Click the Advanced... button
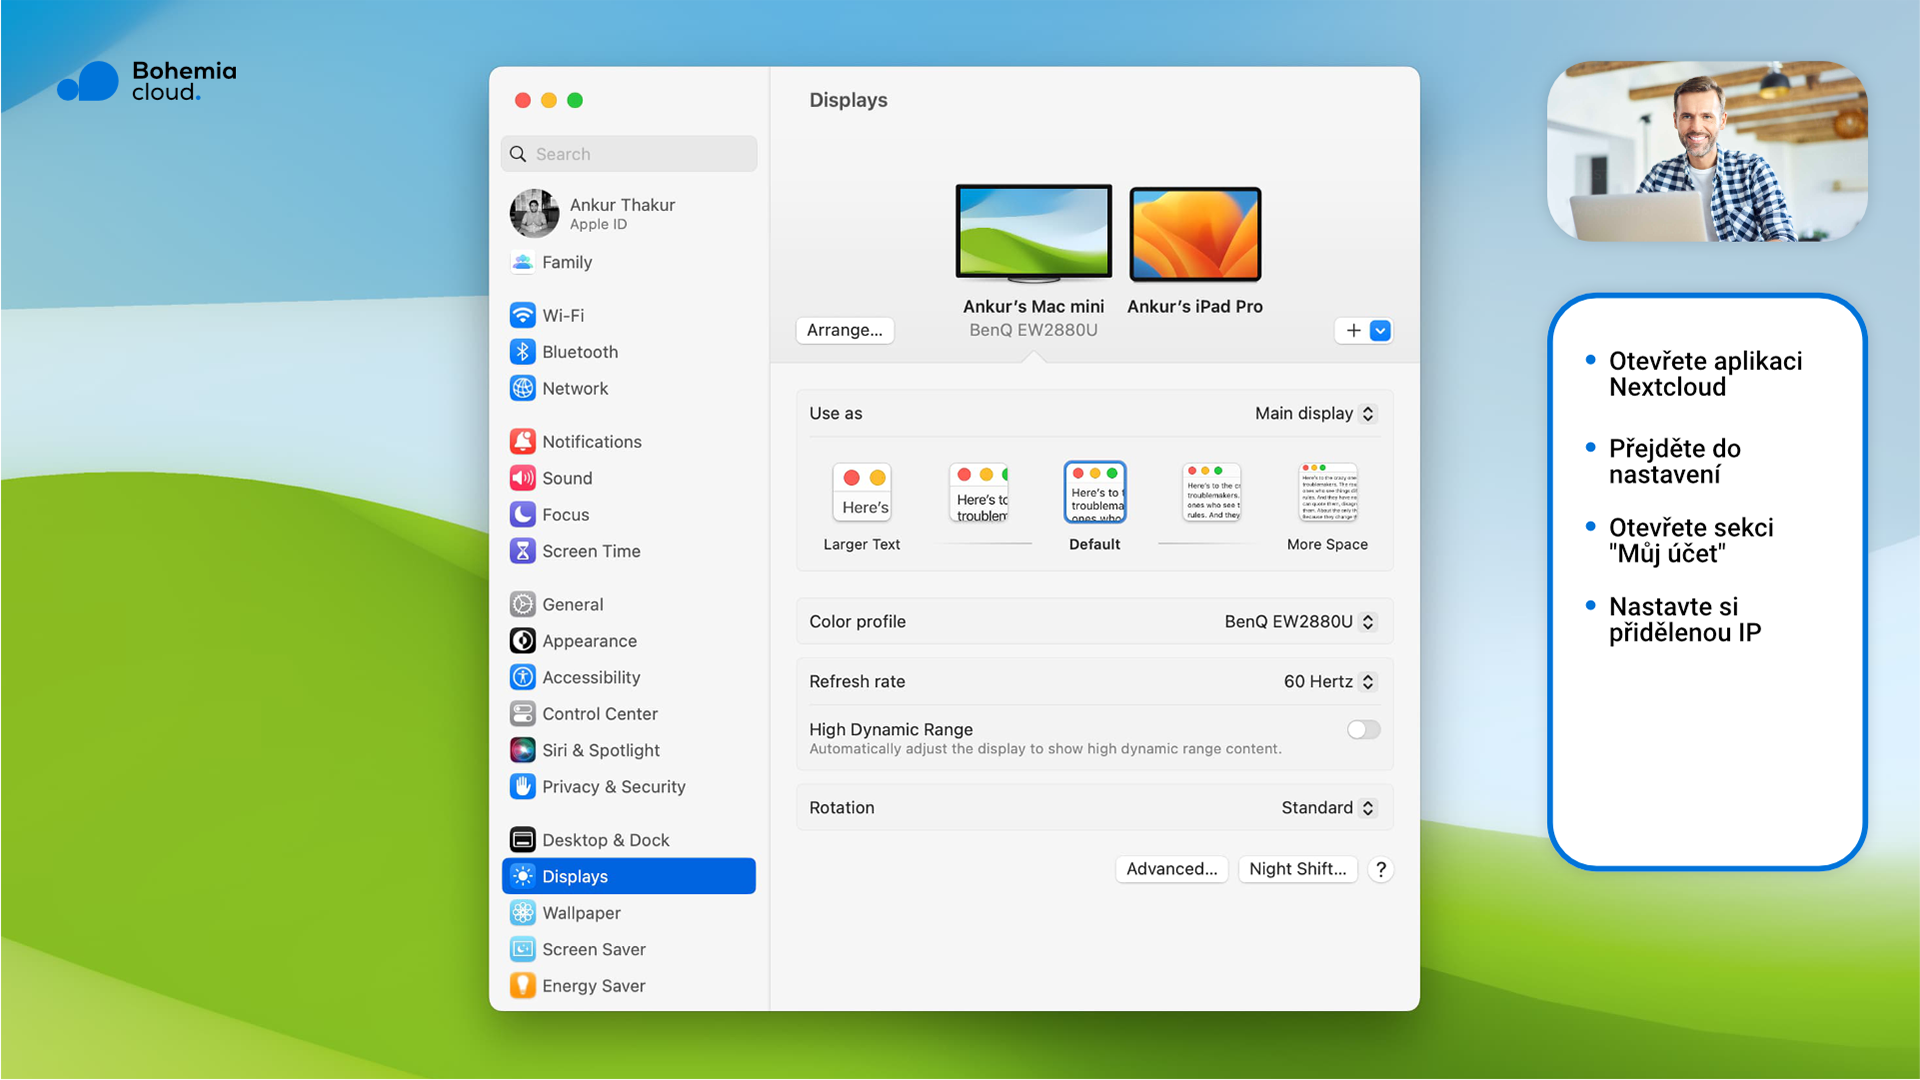Screen dimensions: 1920x1080 [x=1172, y=869]
